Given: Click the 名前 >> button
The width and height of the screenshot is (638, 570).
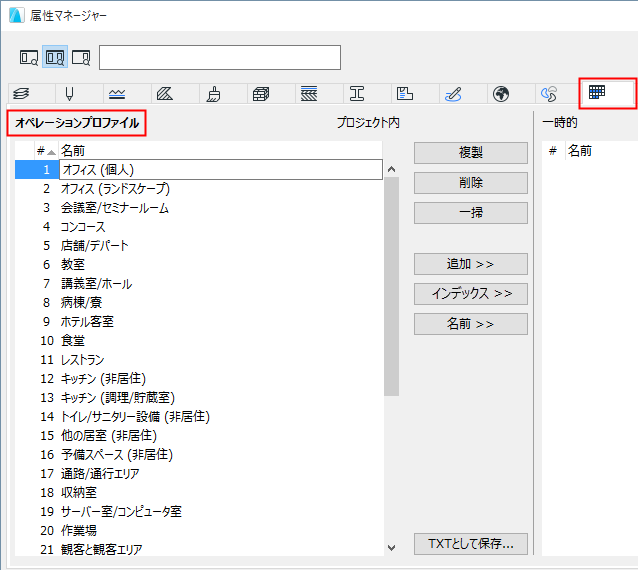Looking at the screenshot, I should 471,324.
